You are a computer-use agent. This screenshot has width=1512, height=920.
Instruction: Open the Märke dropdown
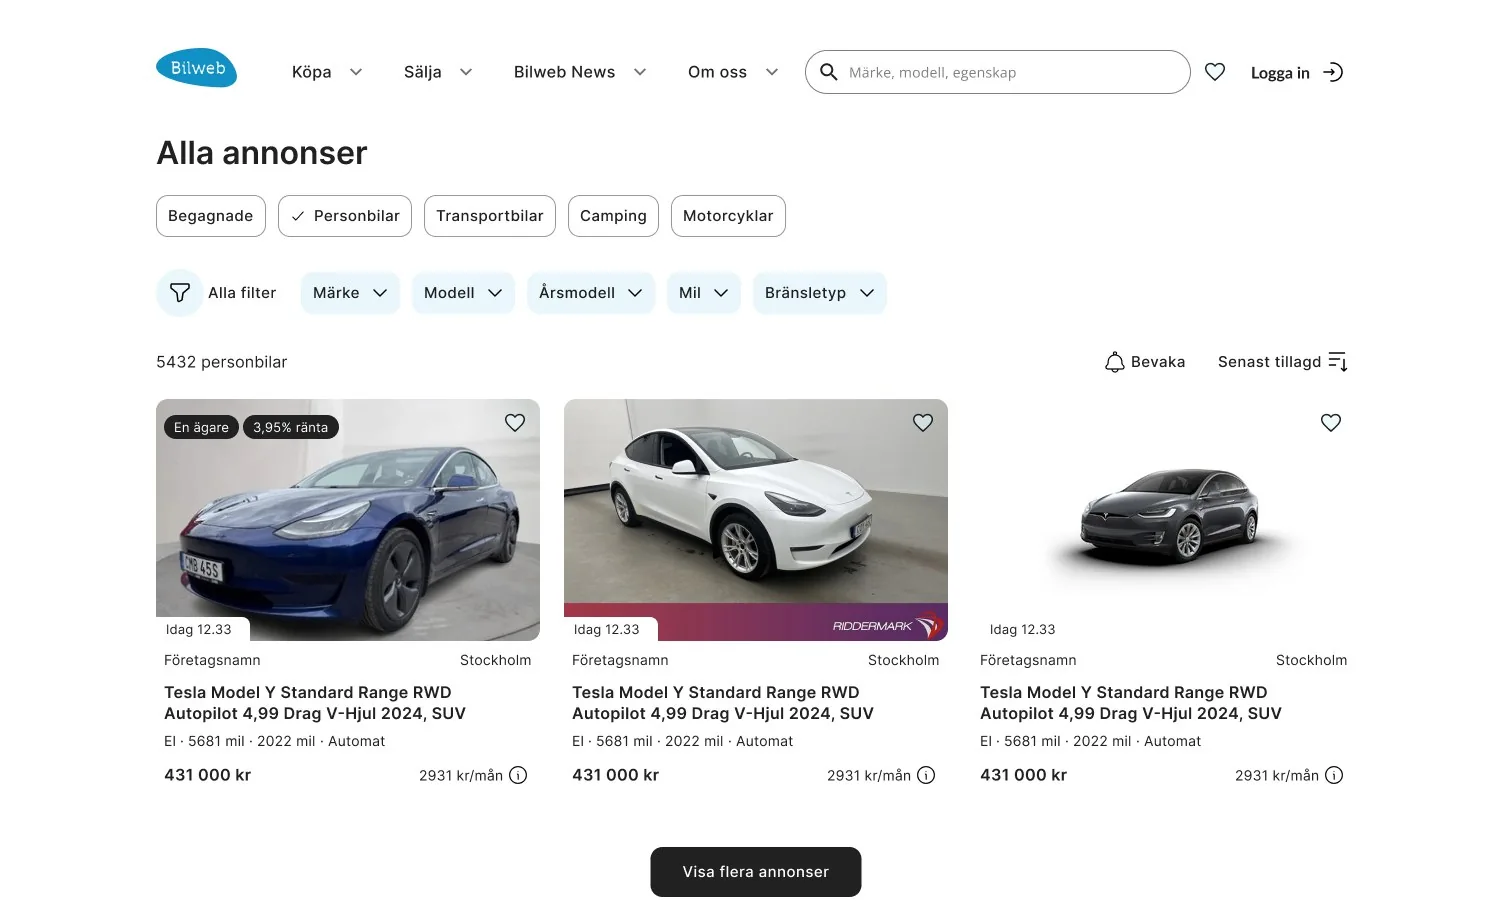[x=350, y=293]
